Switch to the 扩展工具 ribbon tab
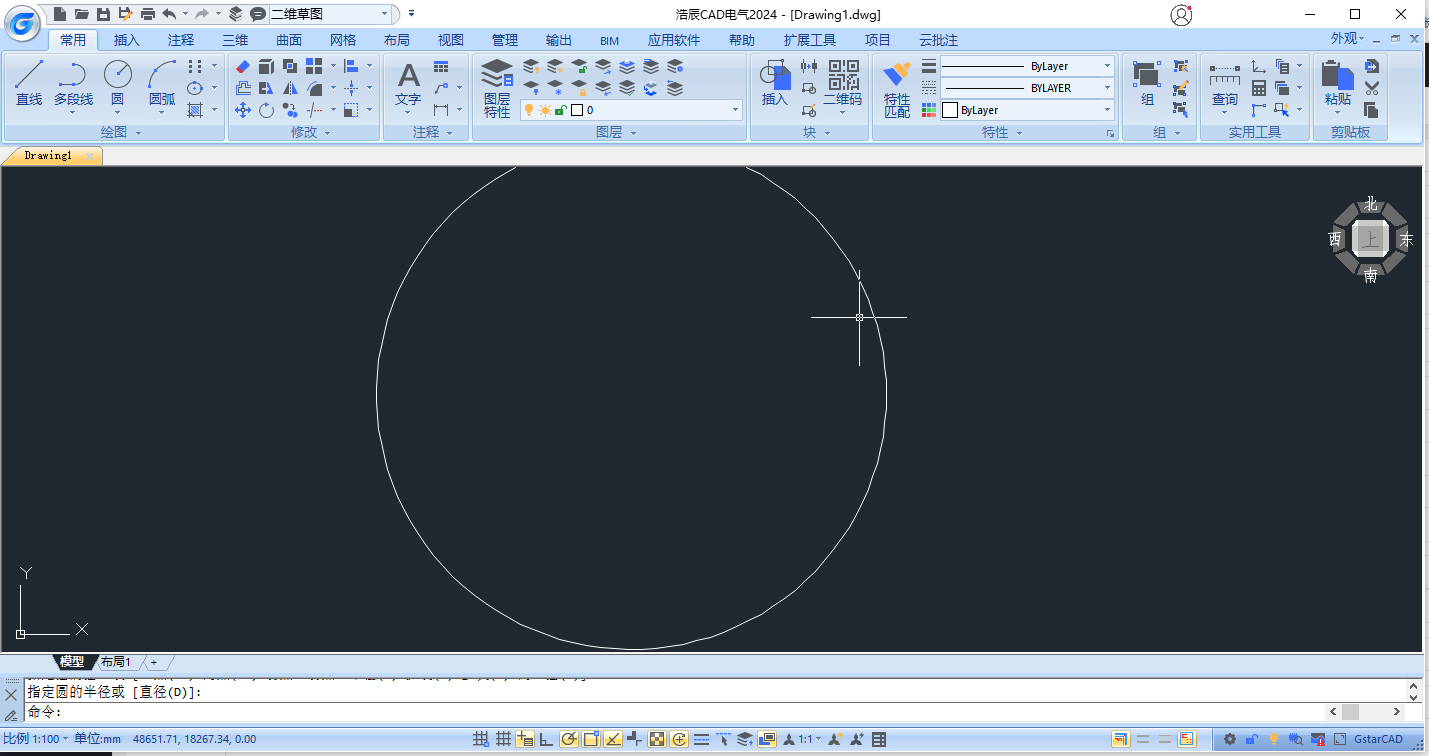1429x756 pixels. (810, 40)
